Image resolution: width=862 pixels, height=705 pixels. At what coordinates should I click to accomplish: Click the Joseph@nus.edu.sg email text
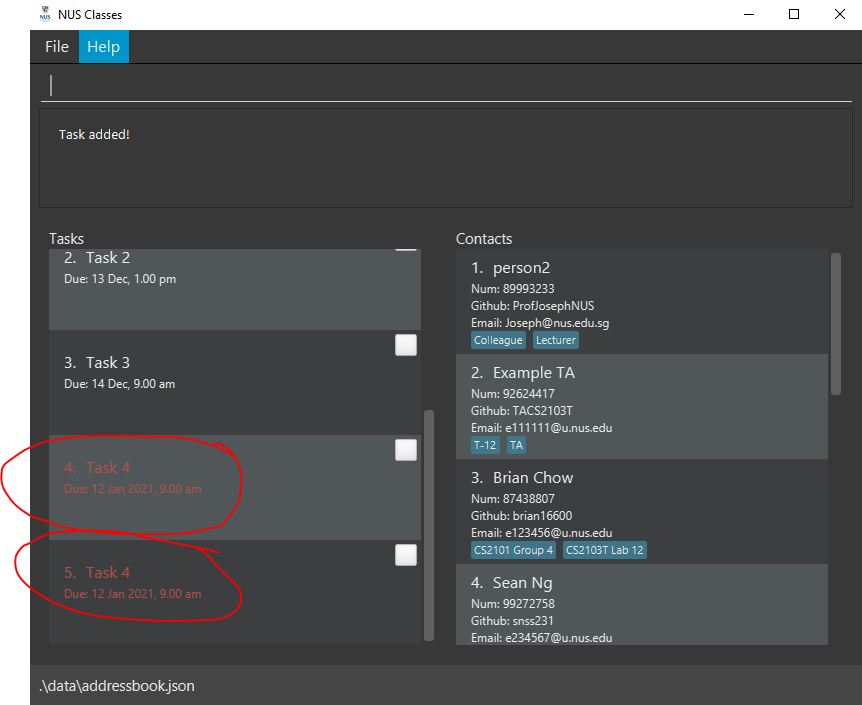[557, 323]
